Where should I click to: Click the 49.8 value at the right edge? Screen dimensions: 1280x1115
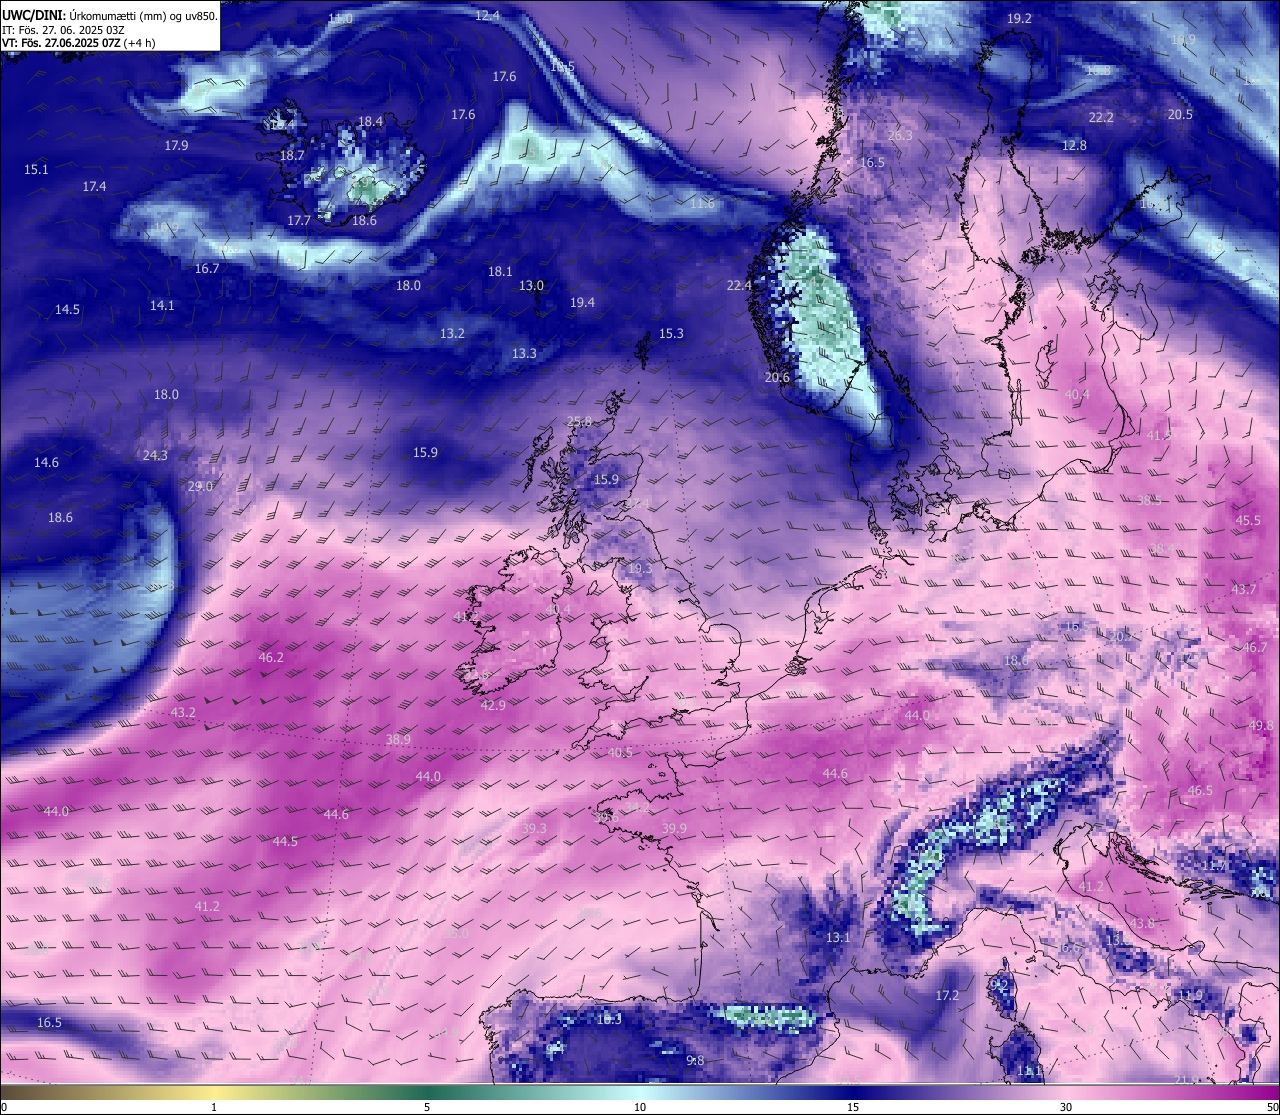click(1261, 725)
